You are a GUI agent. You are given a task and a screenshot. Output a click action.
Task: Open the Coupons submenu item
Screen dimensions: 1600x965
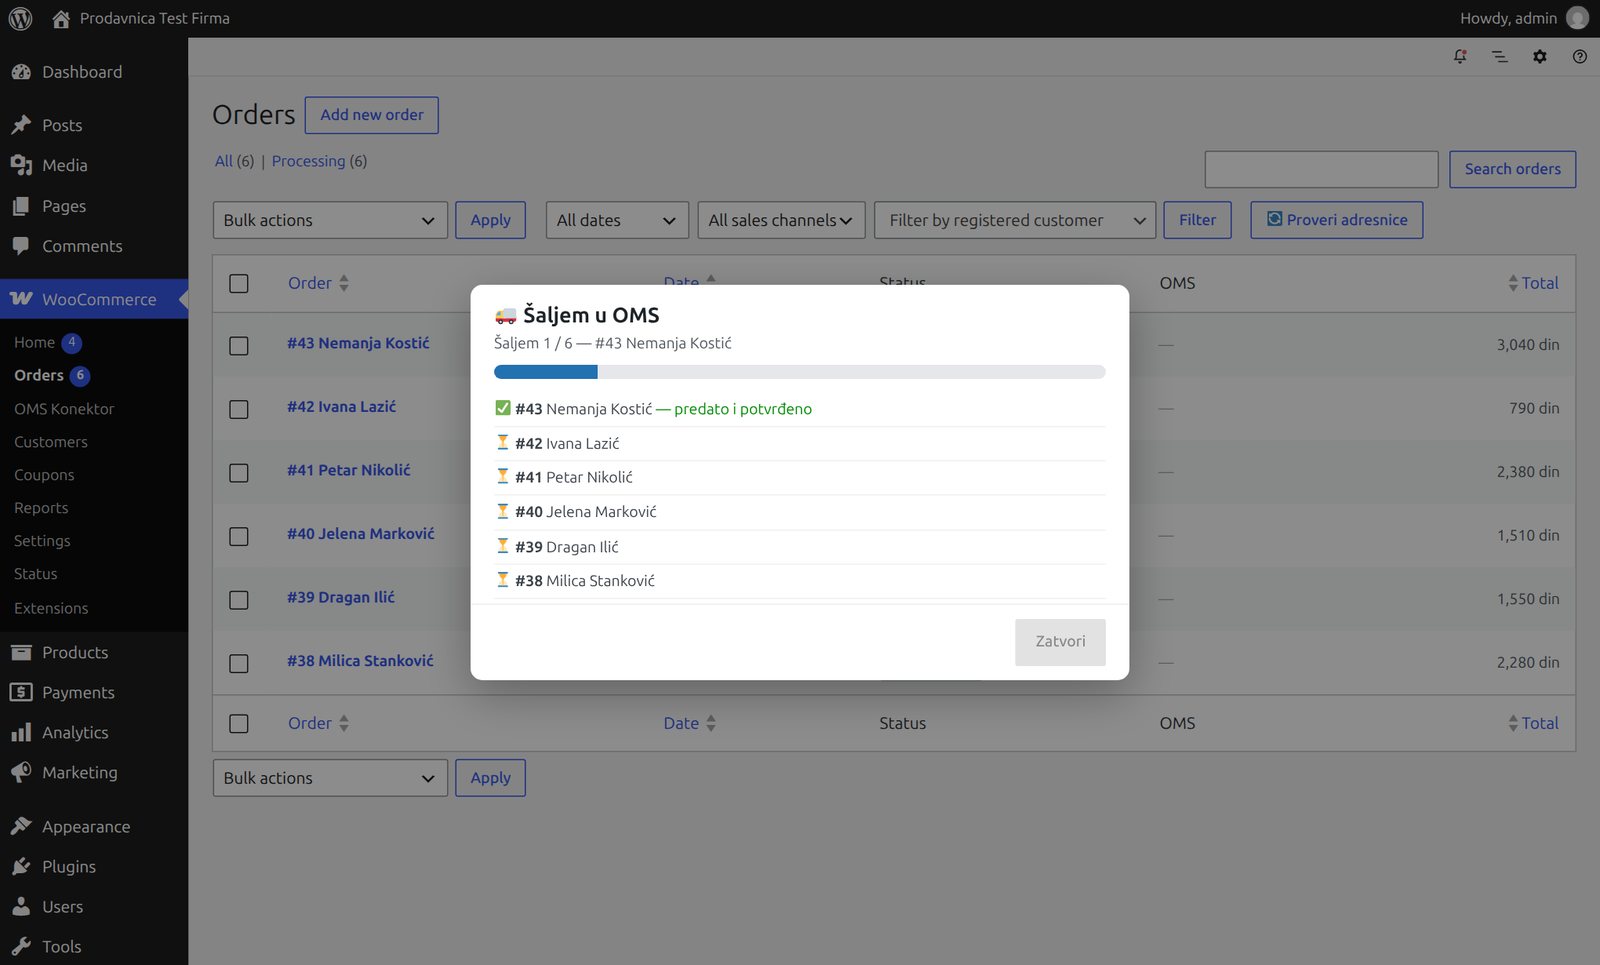(44, 475)
